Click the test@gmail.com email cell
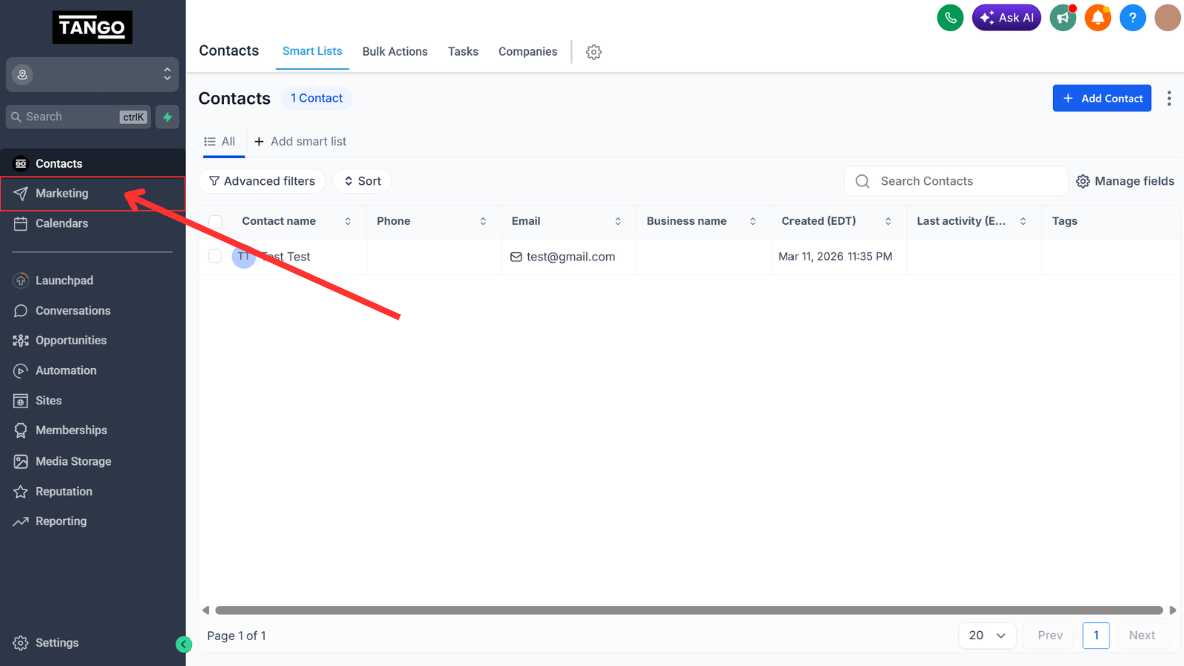This screenshot has width=1184, height=666. click(570, 257)
